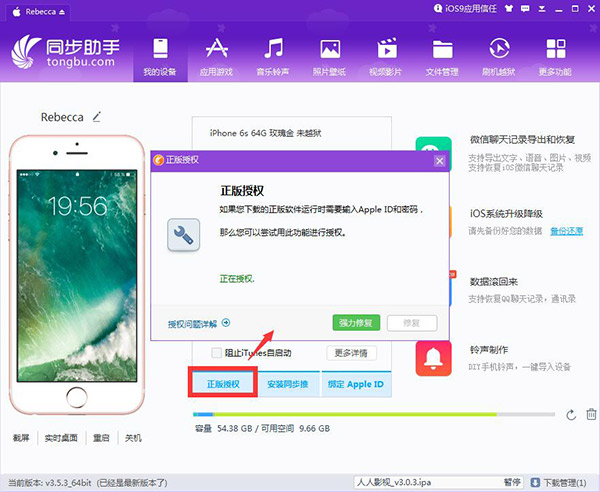Image resolution: width=600 pixels, height=492 pixels.
Task: Pause the download with 暂停
Action: [x=512, y=482]
